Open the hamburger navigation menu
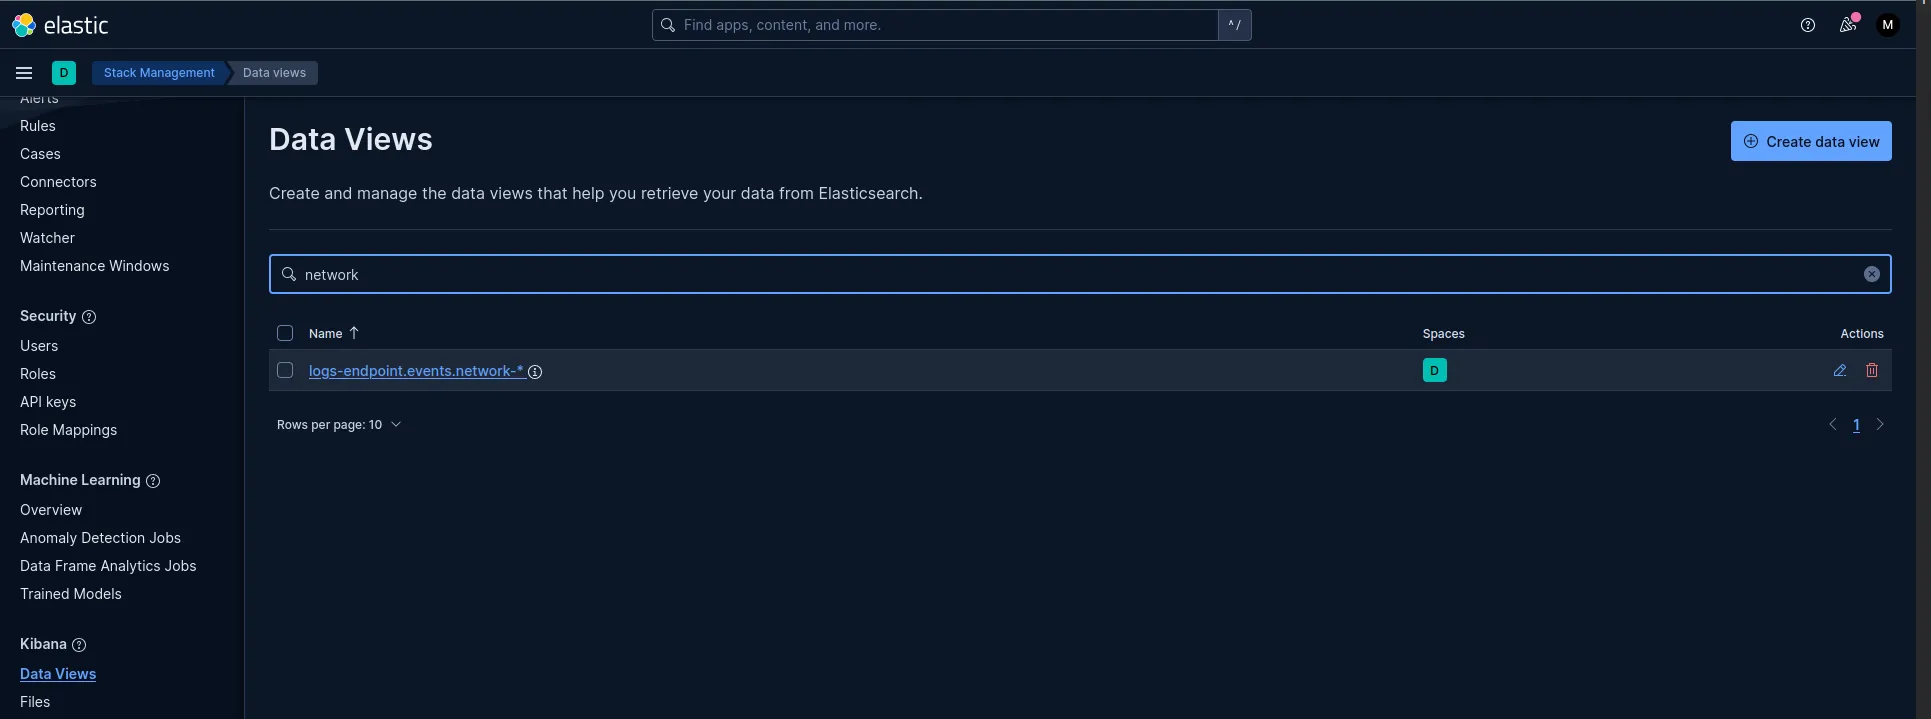This screenshot has height=719, width=1931. (x=24, y=73)
